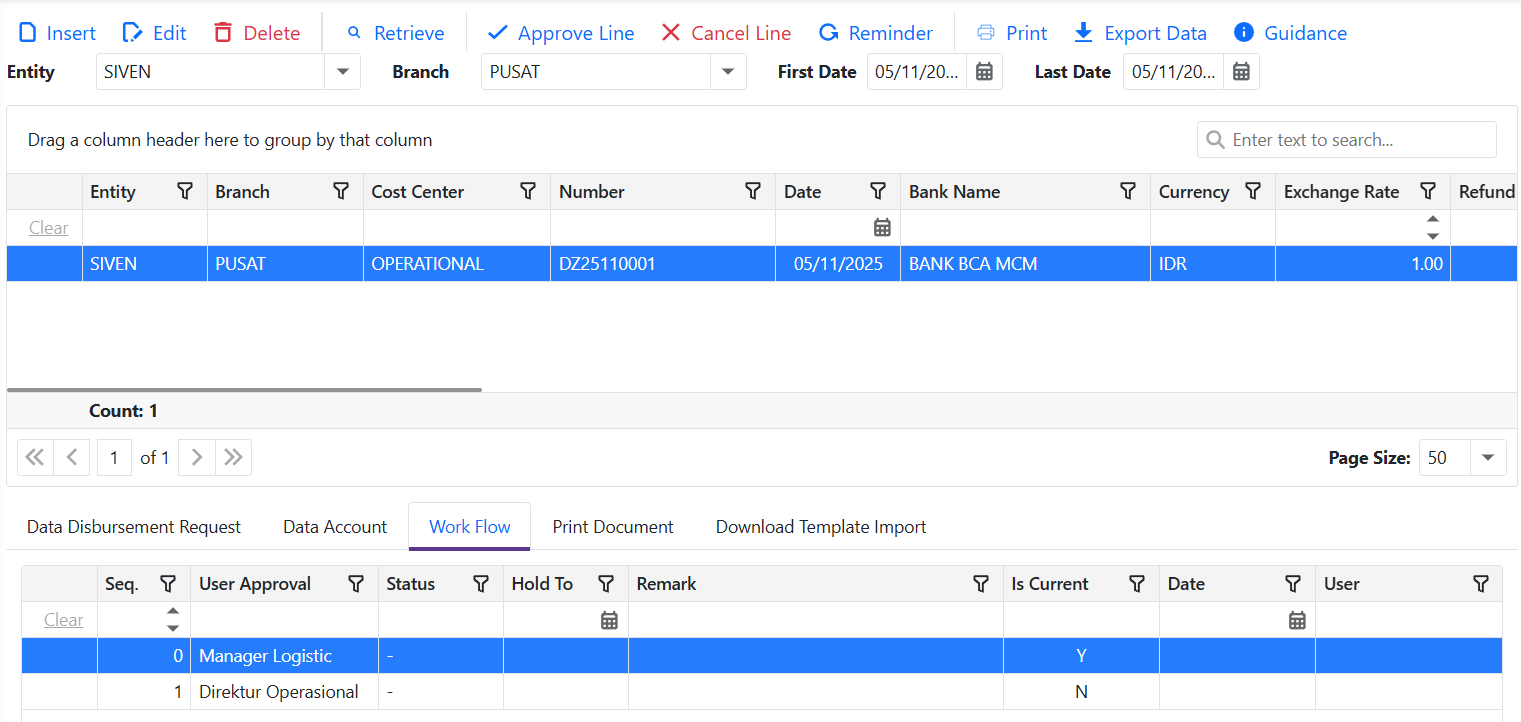Open filter for Exchange Rate column
The height and width of the screenshot is (722, 1521).
point(1428,191)
